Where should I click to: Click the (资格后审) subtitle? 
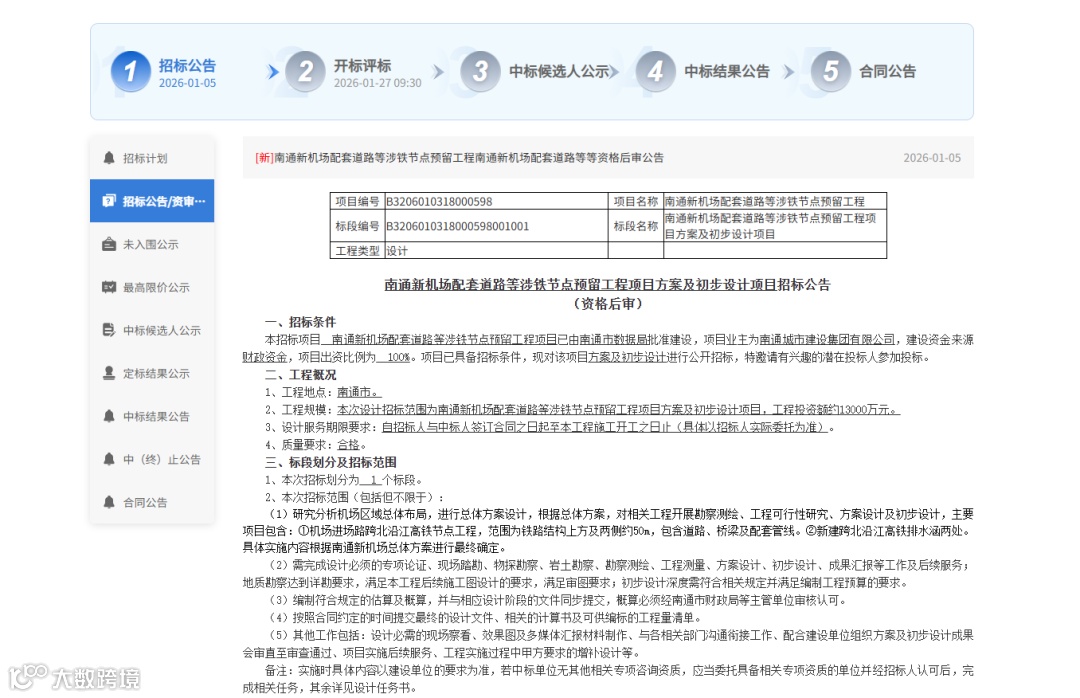pos(608,303)
